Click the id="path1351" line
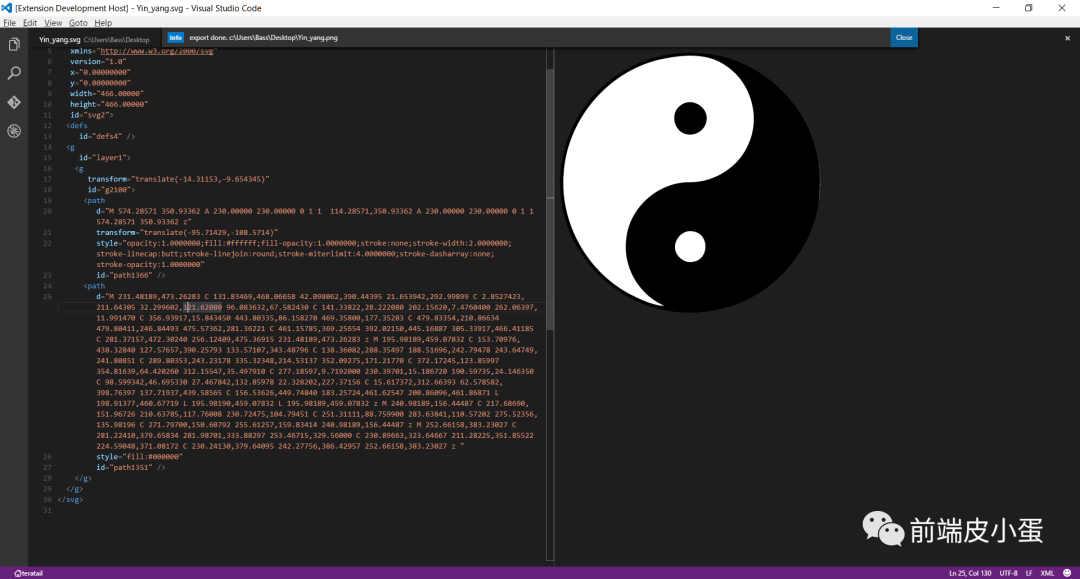The width and height of the screenshot is (1080, 579). 131,467
